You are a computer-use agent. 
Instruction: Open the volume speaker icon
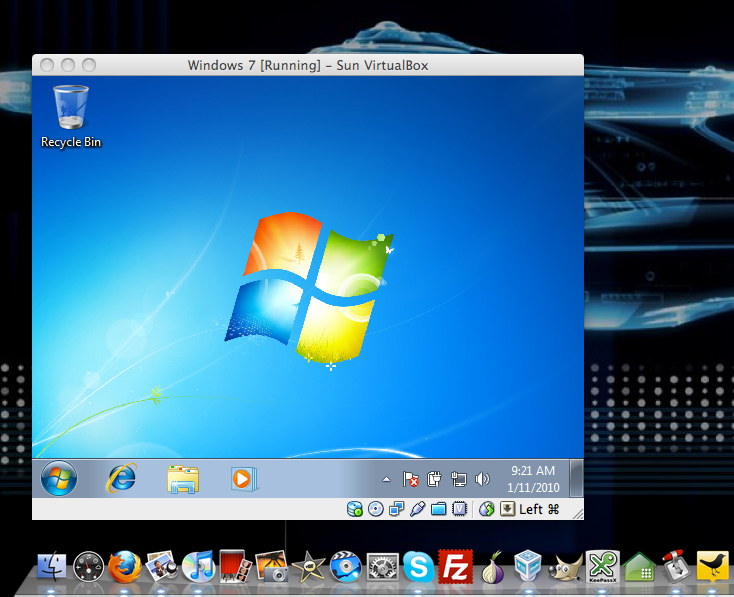pos(482,479)
